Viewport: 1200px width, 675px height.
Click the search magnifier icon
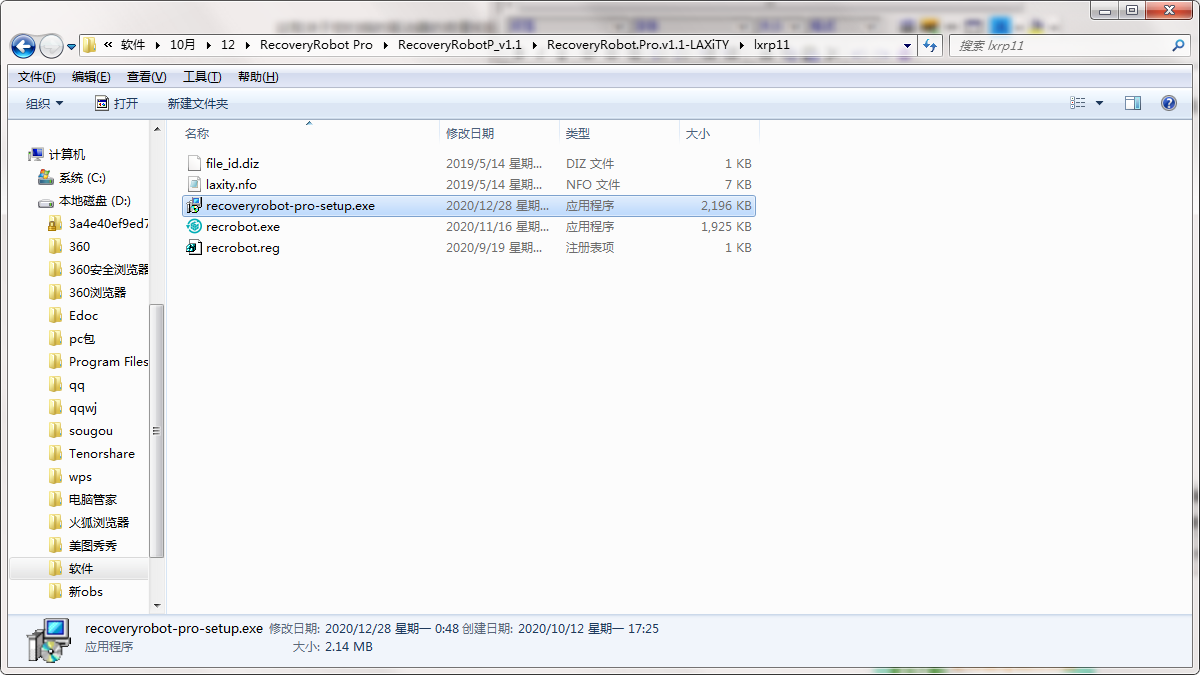(x=1178, y=45)
